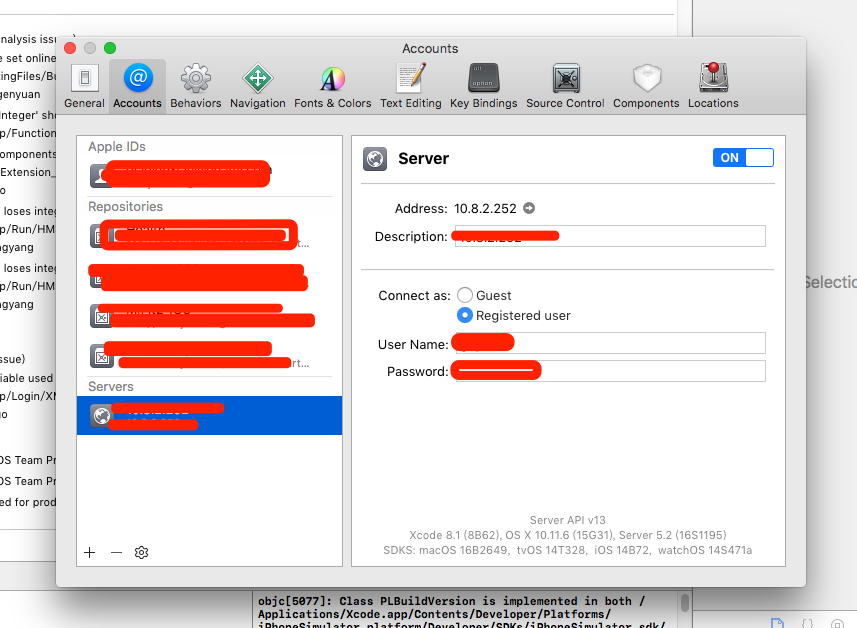Open the Text Editing preferences pane

pyautogui.click(x=410, y=86)
